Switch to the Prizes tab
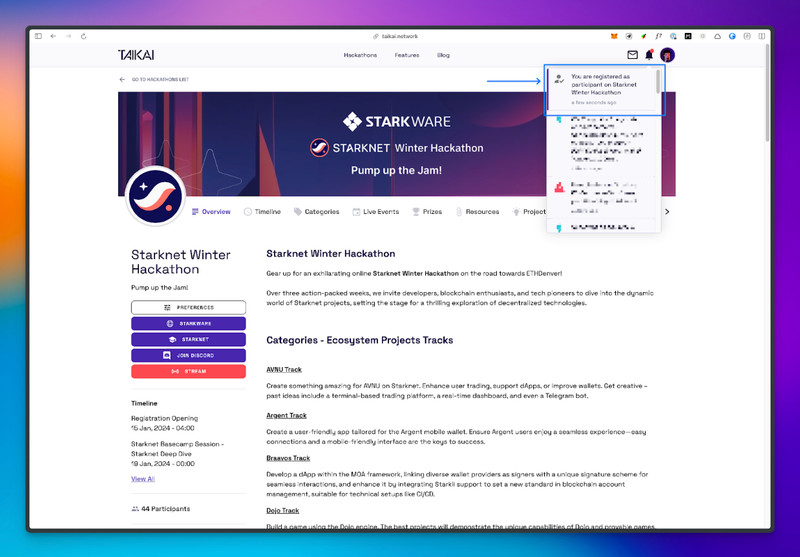Viewport: 800px width, 557px height. (426, 212)
